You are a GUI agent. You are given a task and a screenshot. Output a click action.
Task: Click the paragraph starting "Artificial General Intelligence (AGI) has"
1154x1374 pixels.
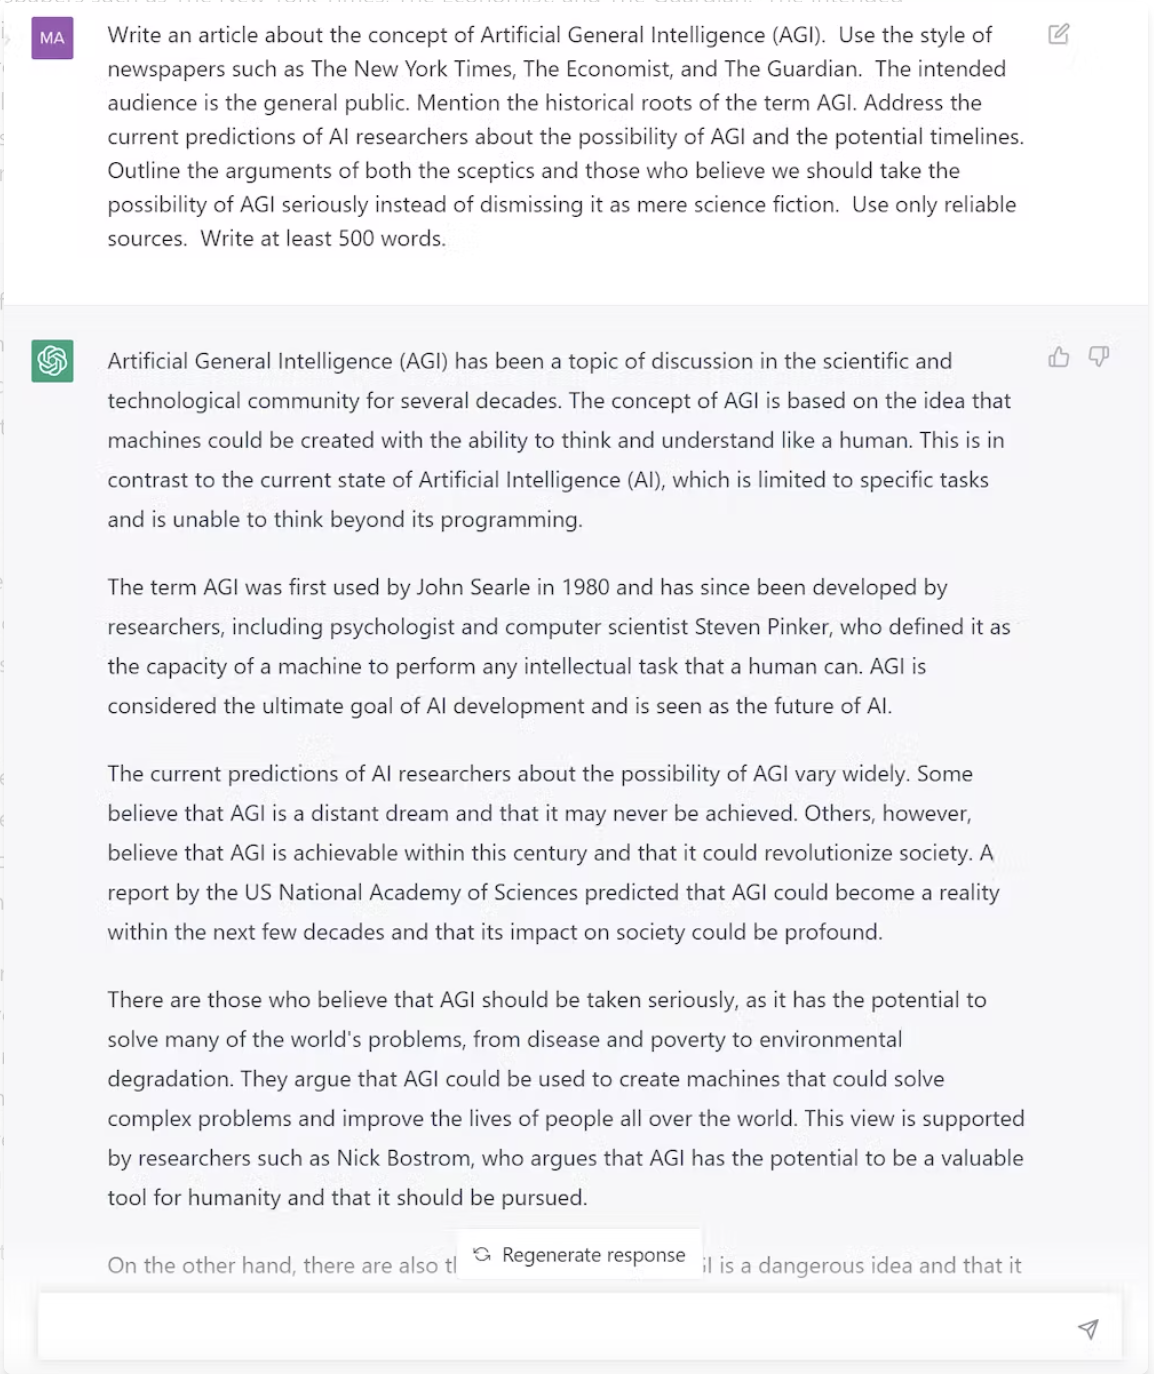(x=560, y=440)
